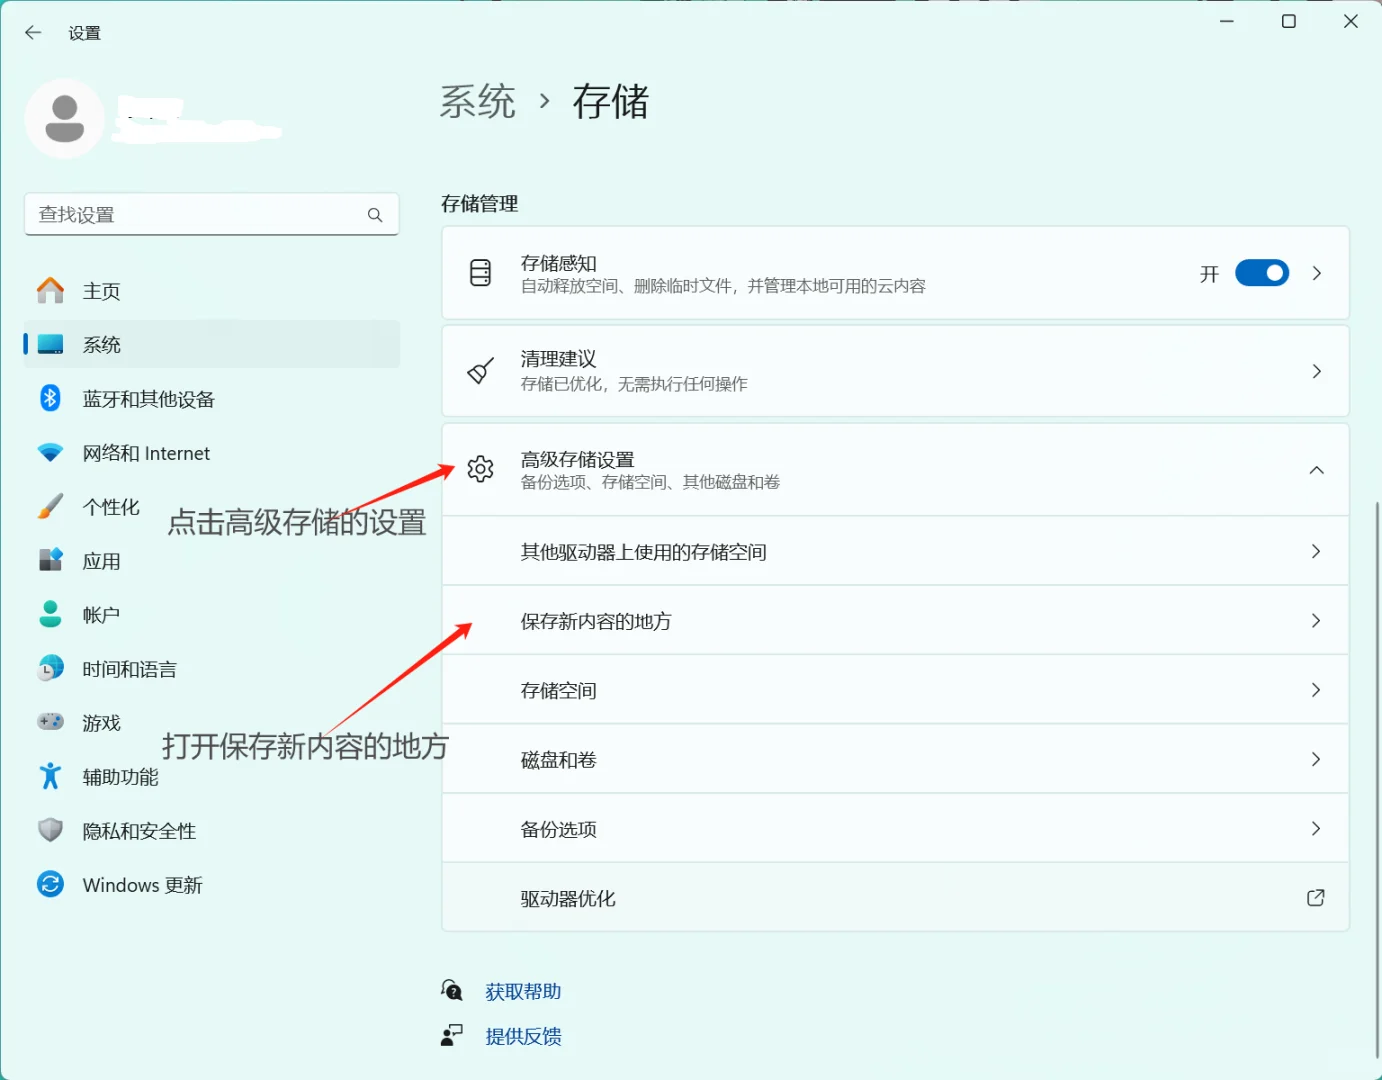Open the Storage Spaces row chevron

point(1317,689)
